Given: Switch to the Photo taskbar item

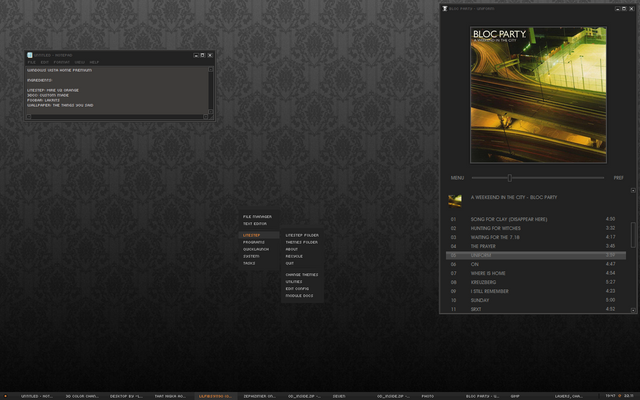Looking at the screenshot, I should 427,396.
